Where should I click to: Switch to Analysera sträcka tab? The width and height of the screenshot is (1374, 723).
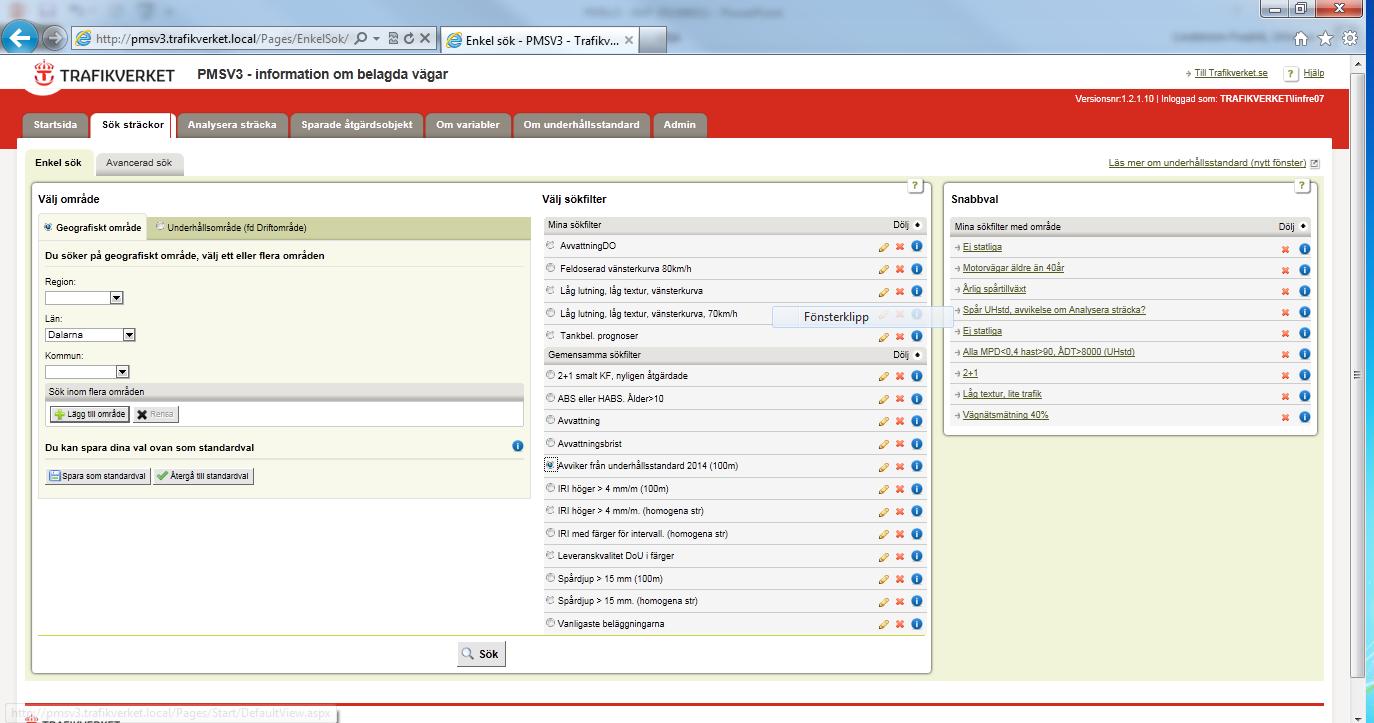click(x=234, y=125)
